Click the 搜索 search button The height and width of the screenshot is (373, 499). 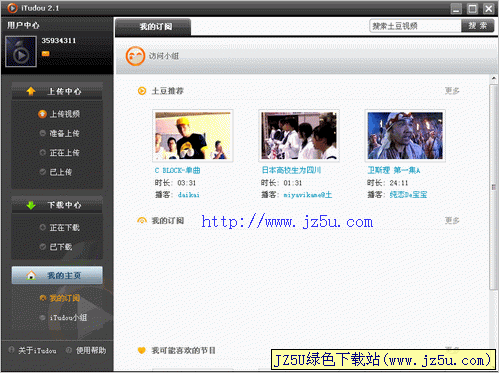[478, 26]
